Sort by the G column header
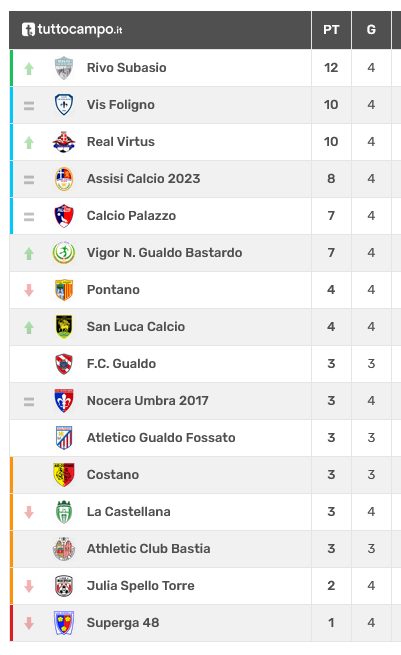This screenshot has width=401, height=655. click(371, 30)
